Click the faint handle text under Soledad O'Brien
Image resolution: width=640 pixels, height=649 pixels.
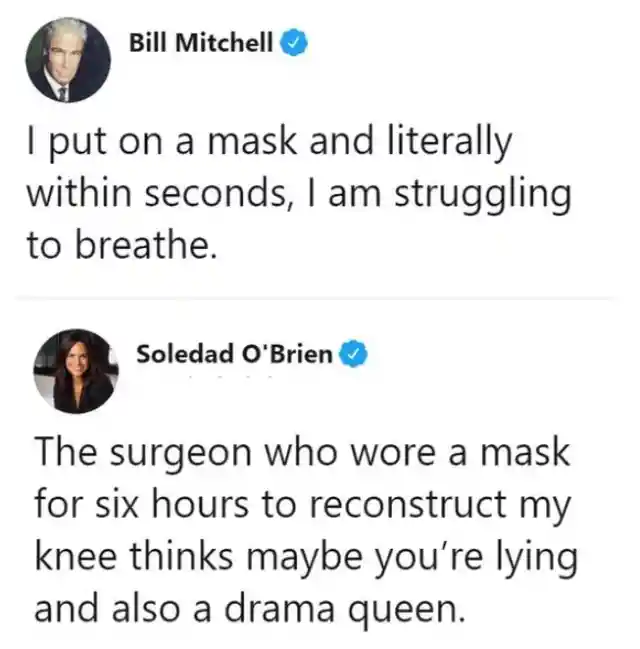coord(230,377)
